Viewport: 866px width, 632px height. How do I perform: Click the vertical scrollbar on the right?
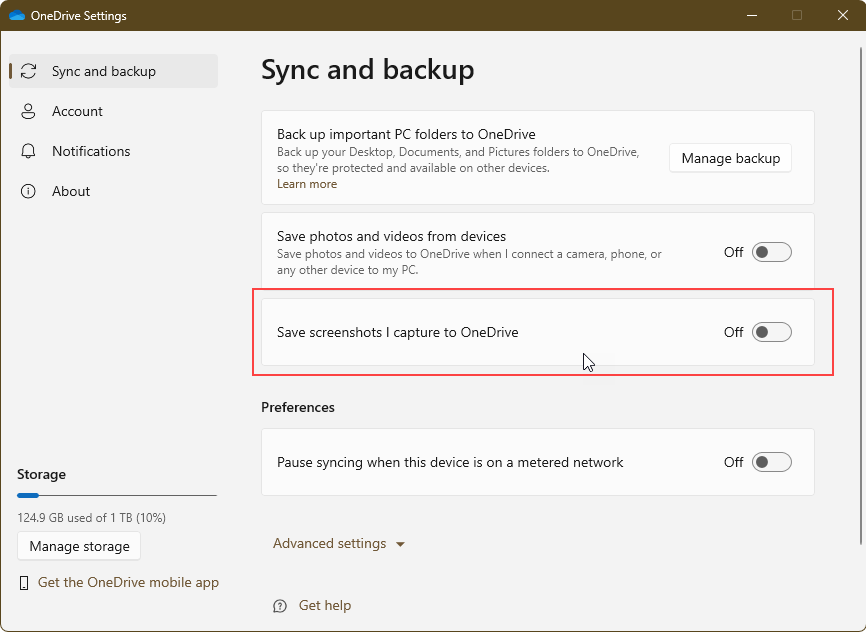pyautogui.click(x=860, y=296)
